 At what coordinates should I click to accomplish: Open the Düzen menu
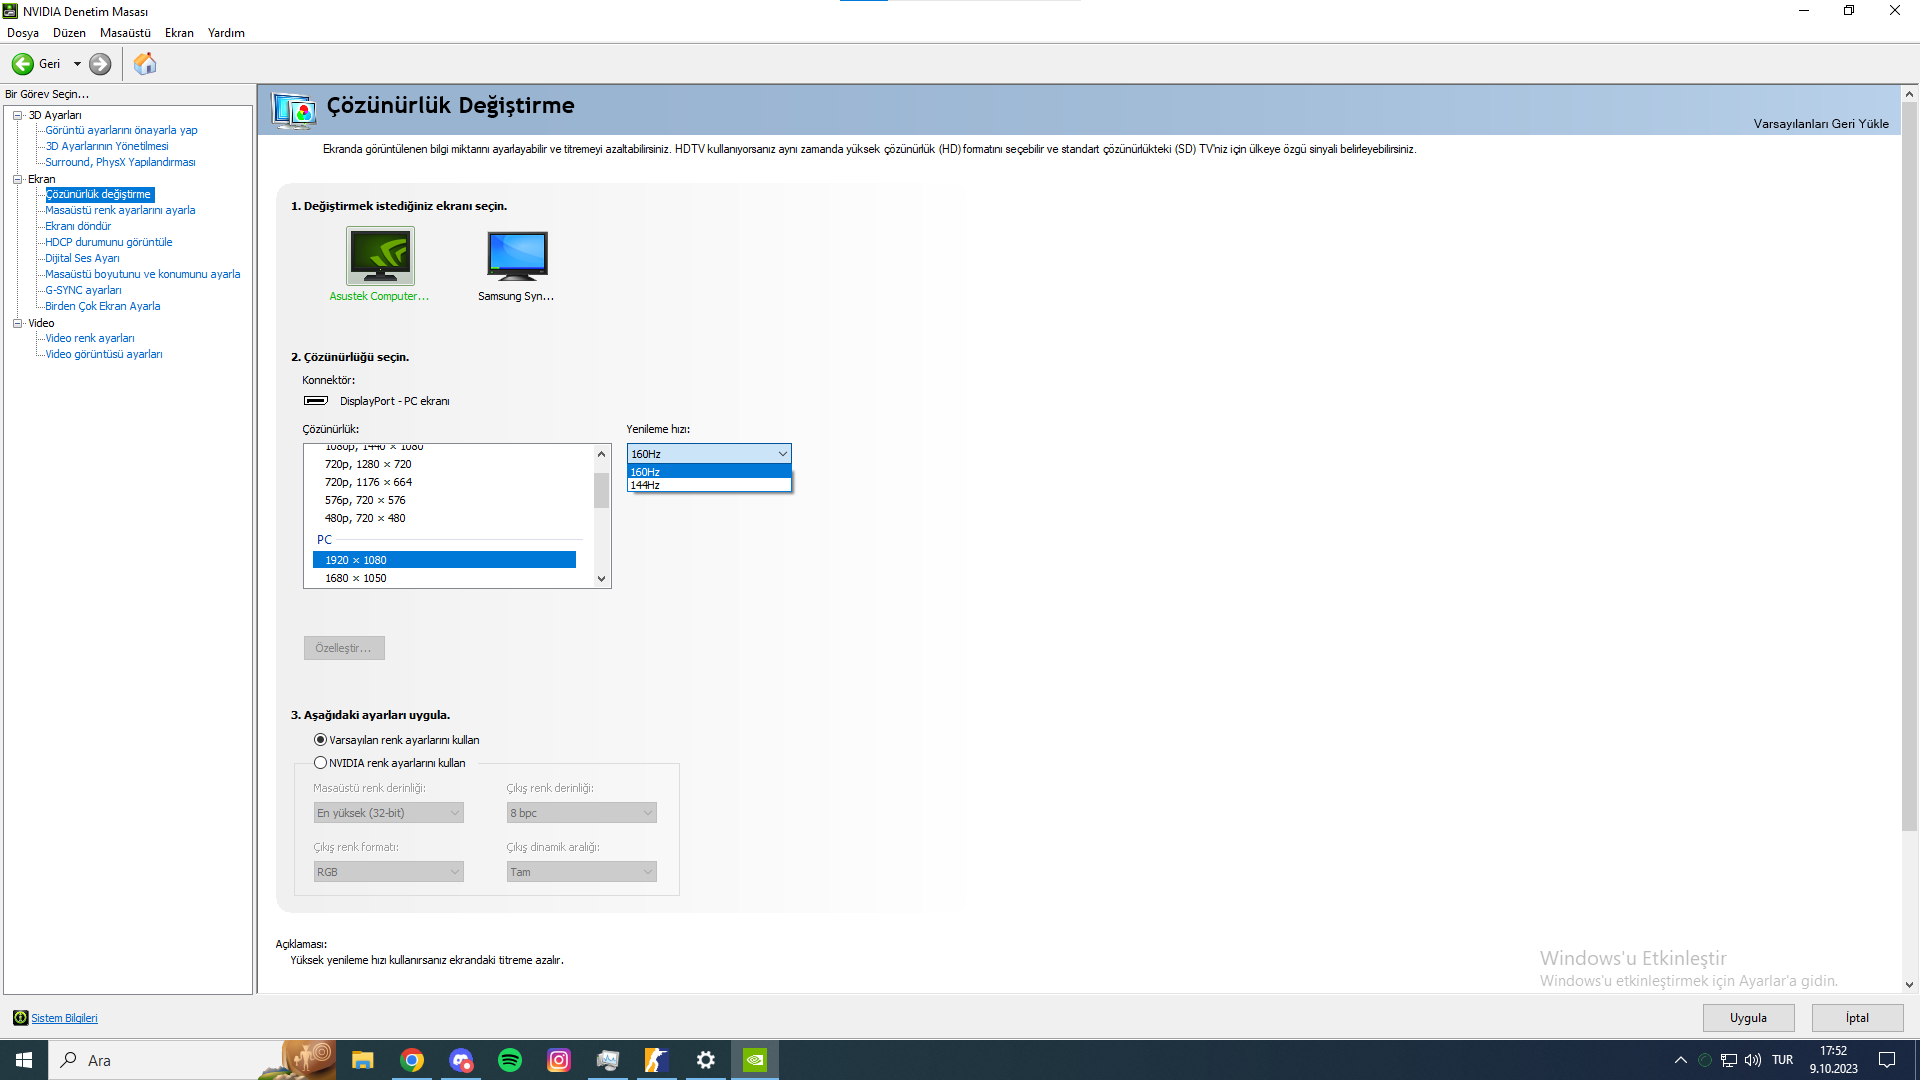pos(69,33)
